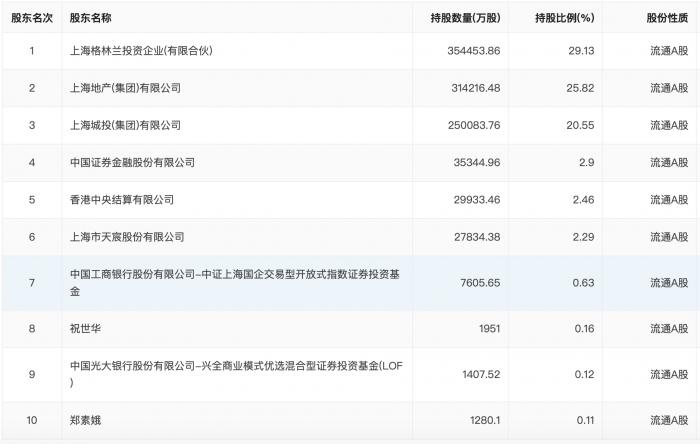Click rank number 4 cell
Viewport: 700px width, 444px height.
(x=32, y=162)
